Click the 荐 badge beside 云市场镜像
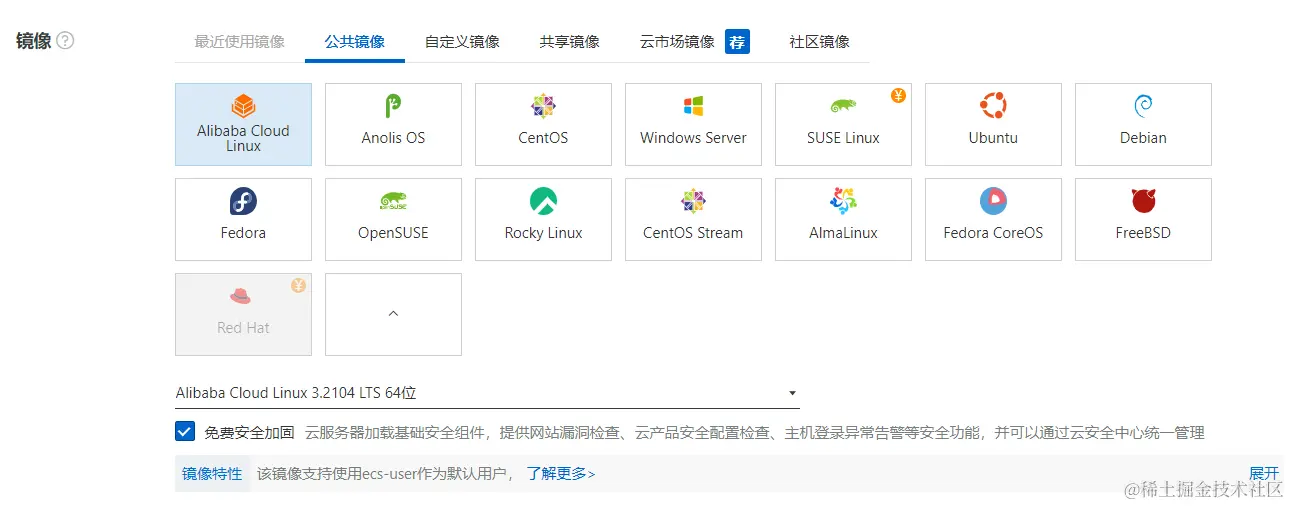The width and height of the screenshot is (1290, 506). [737, 42]
